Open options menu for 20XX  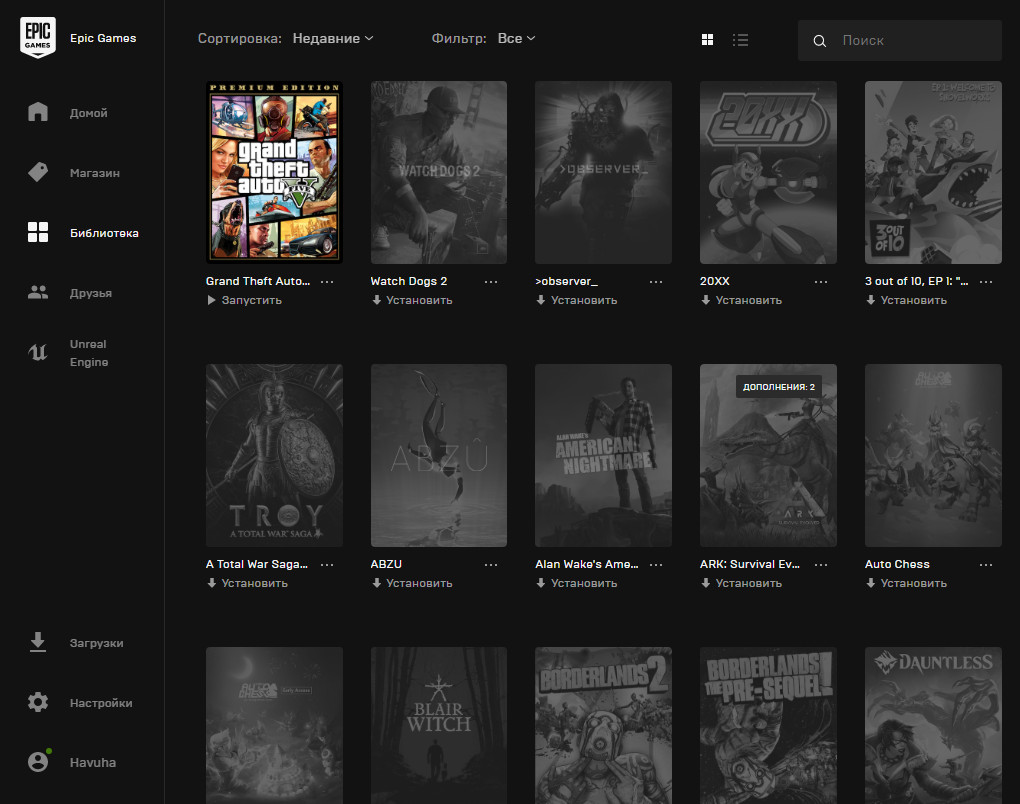[821, 282]
